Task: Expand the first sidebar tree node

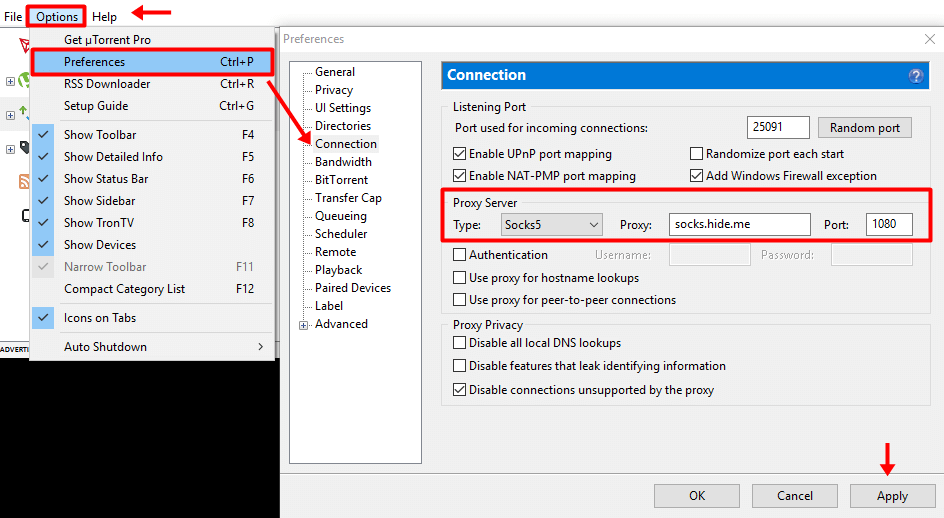Action: pyautogui.click(x=10, y=81)
